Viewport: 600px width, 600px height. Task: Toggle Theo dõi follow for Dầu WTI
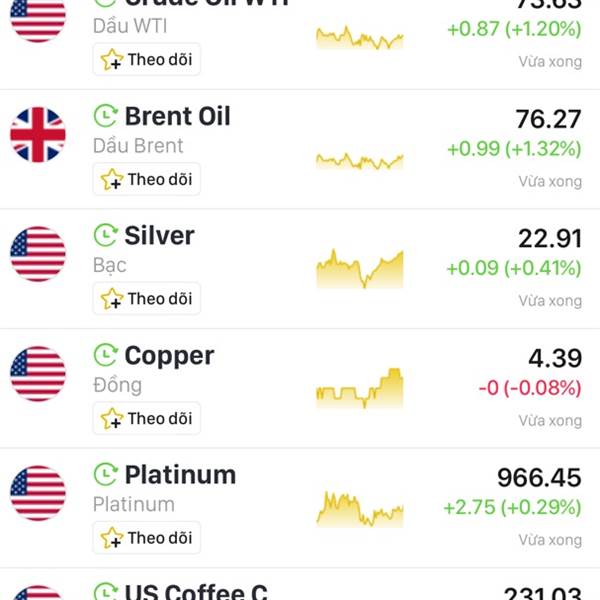coord(147,60)
